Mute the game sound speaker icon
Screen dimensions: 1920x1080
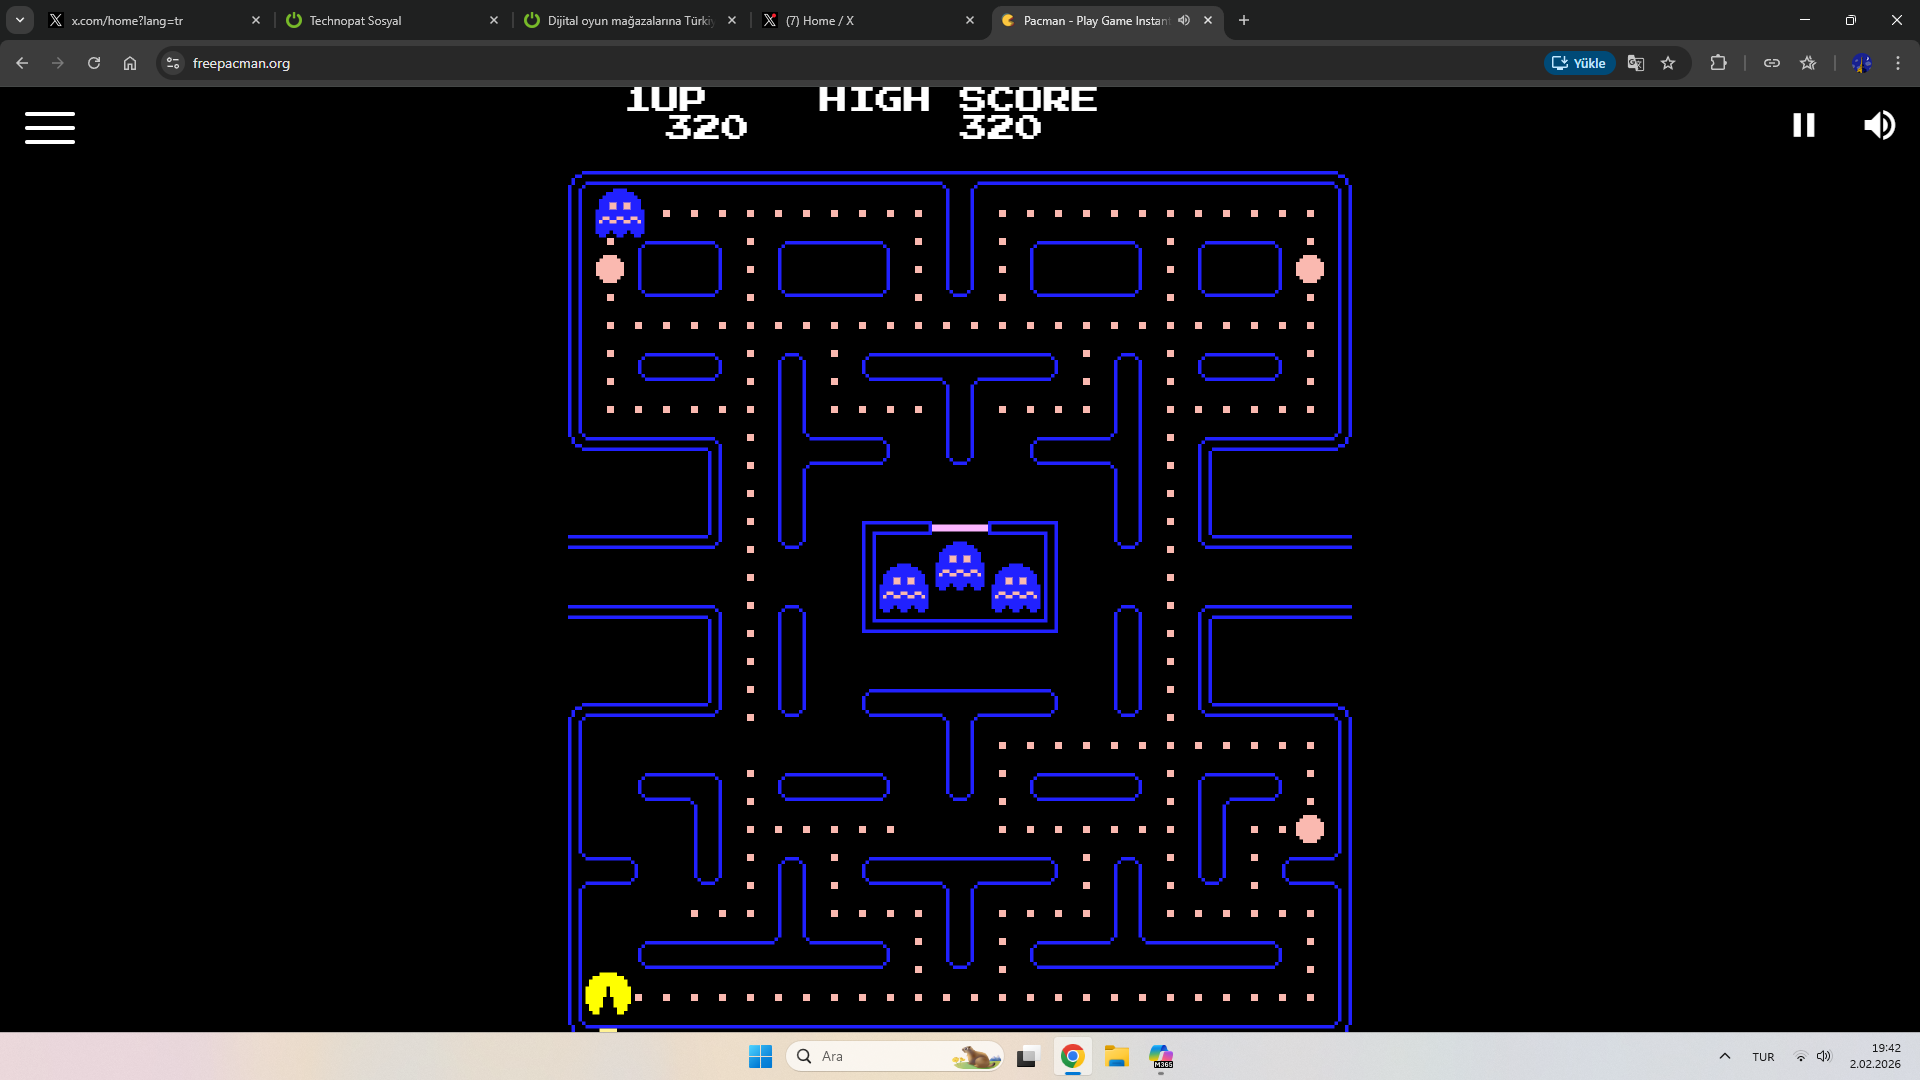pos(1879,125)
